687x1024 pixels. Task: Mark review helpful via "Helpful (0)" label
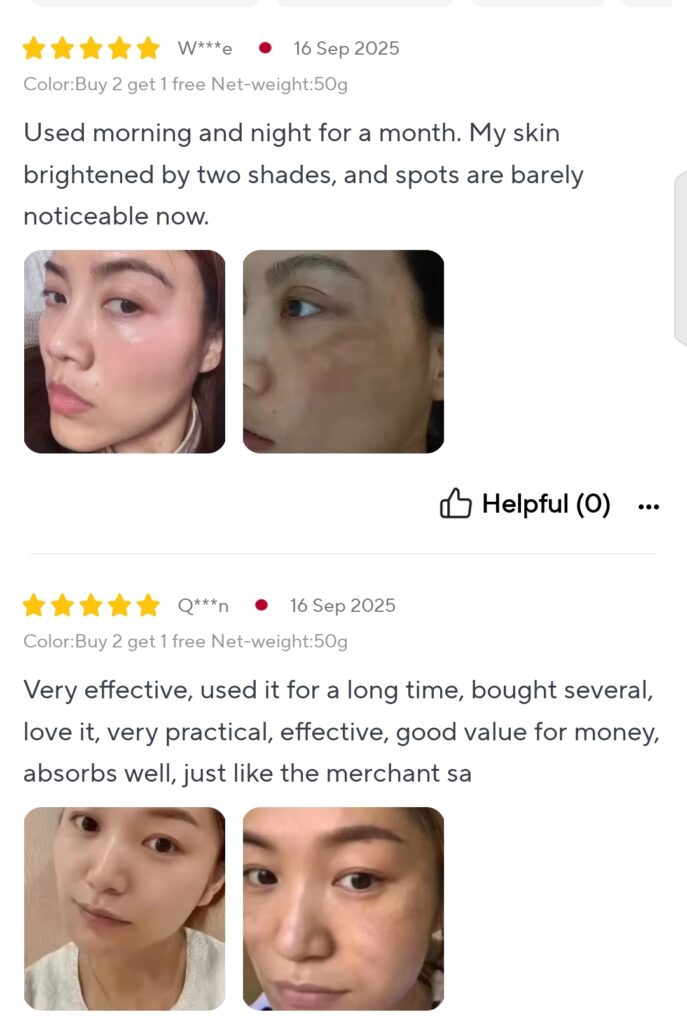click(546, 504)
